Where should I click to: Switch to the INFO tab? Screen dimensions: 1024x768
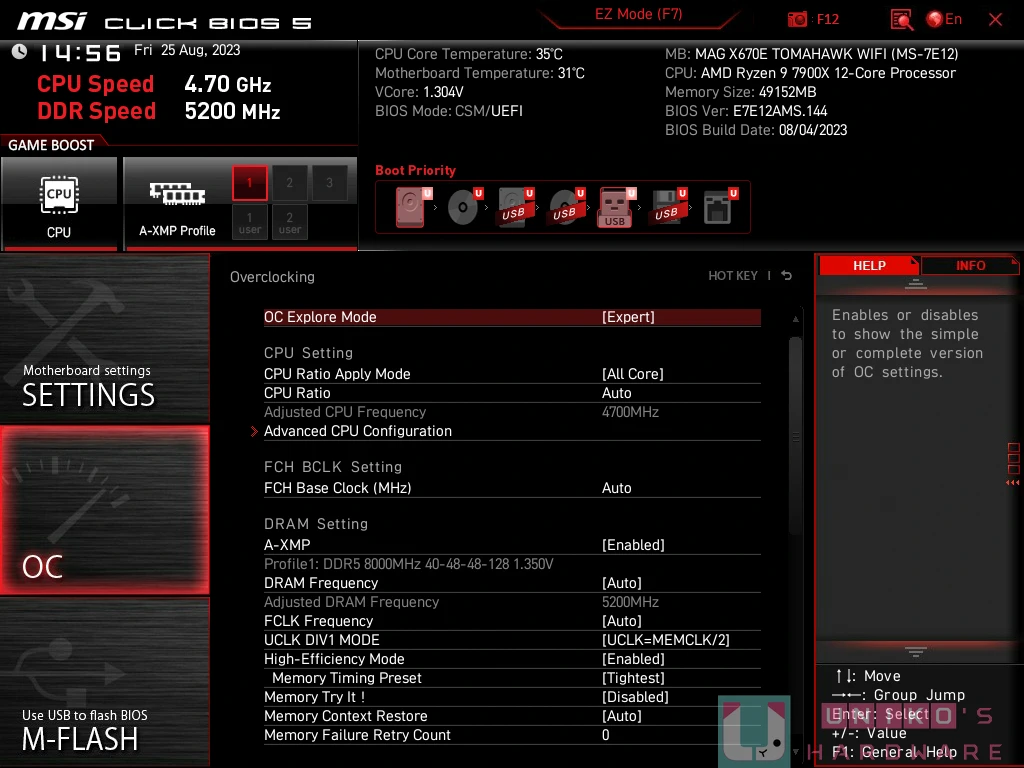[970, 266]
